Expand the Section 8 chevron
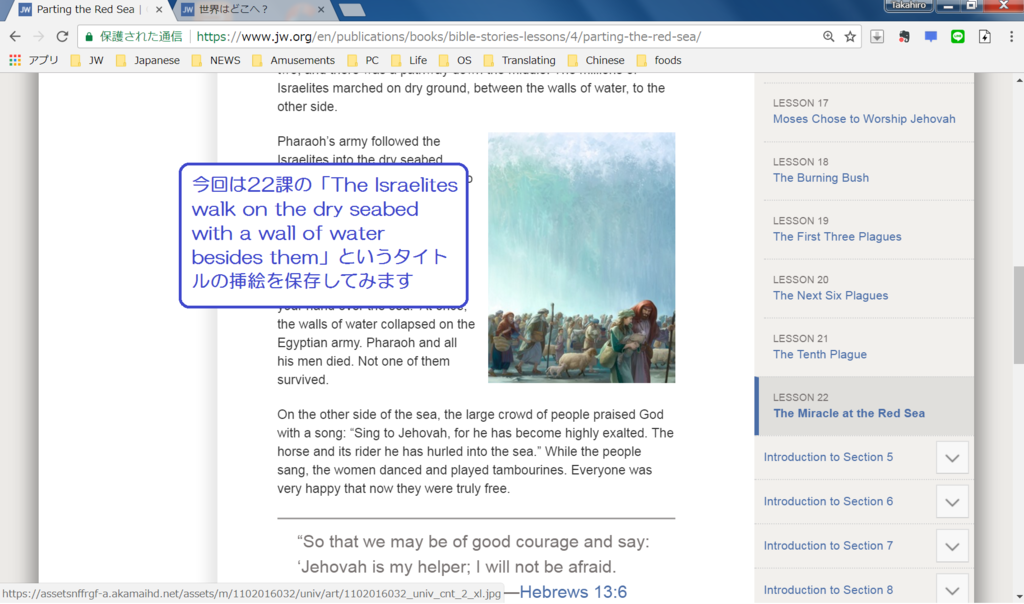The height and width of the screenshot is (604, 1024). 952,589
